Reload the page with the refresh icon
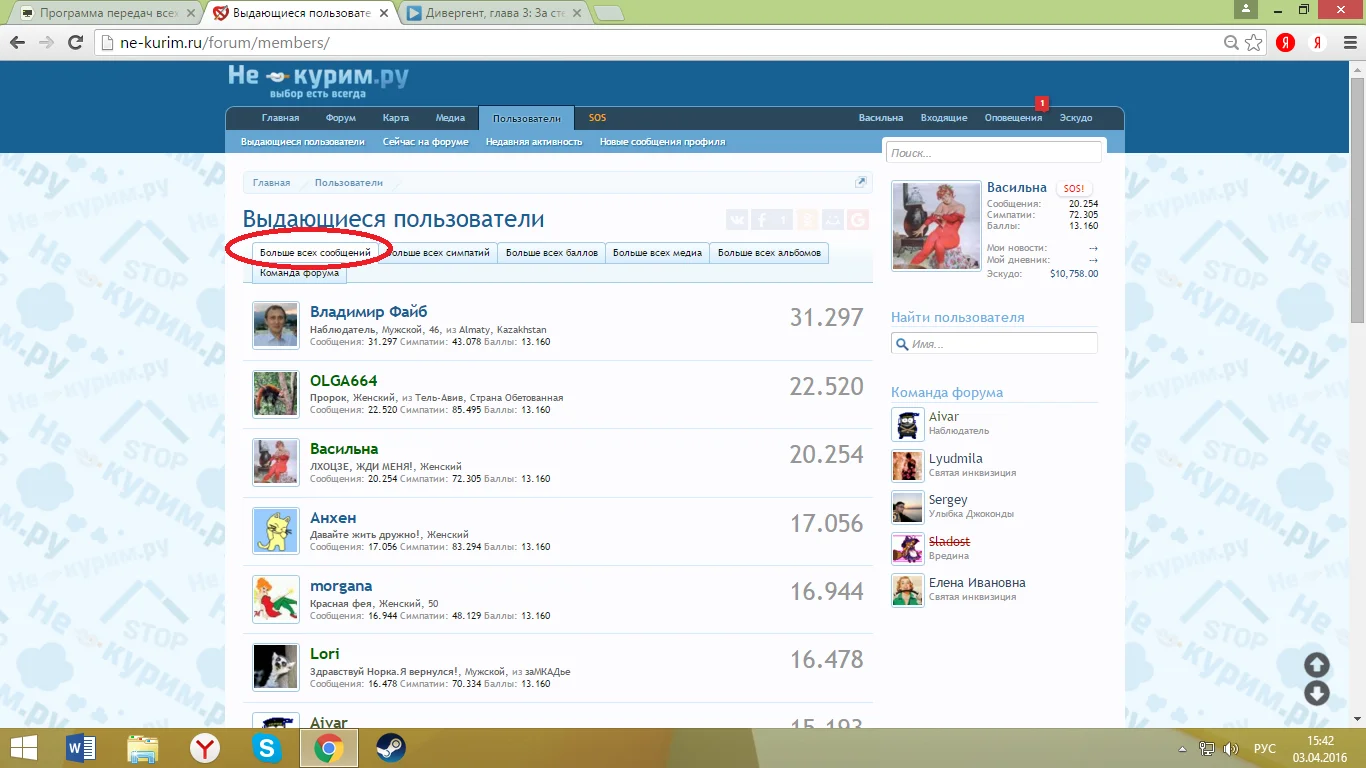 coord(75,43)
